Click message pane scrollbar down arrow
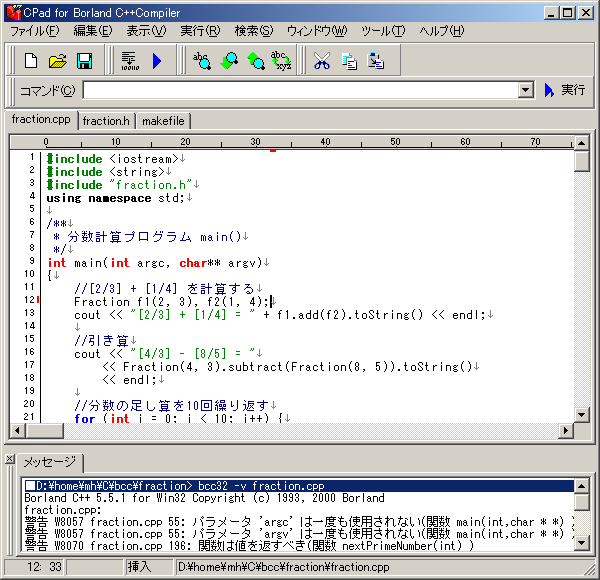Viewport: 600px width, 580px height. 582,543
